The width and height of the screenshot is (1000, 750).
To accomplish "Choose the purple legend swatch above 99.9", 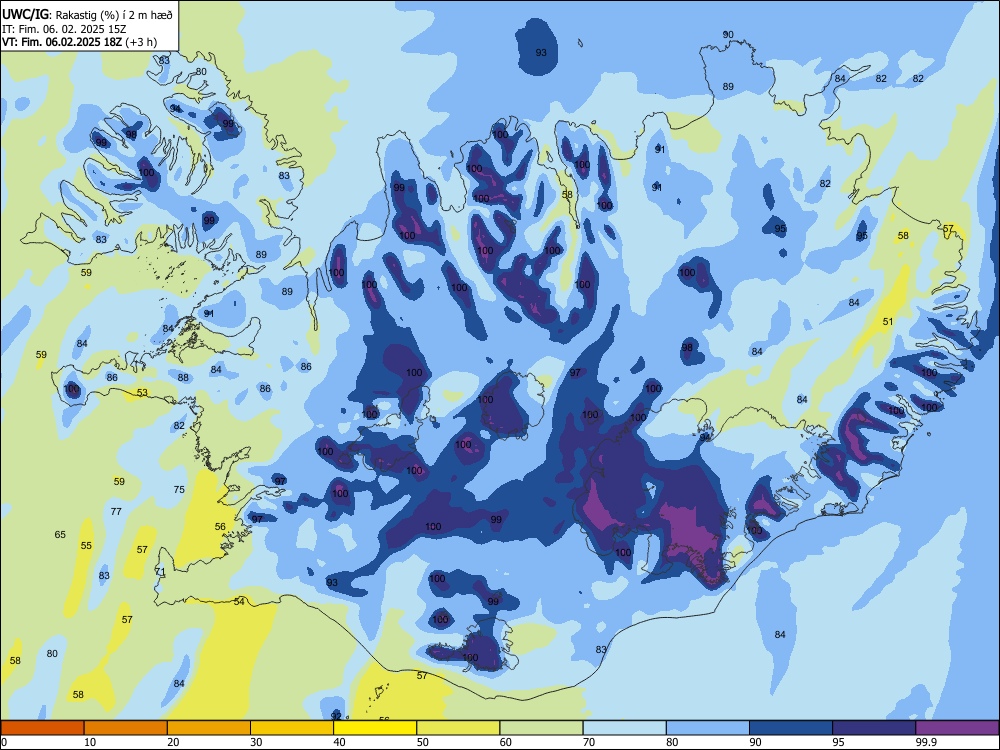I will tap(957, 728).
